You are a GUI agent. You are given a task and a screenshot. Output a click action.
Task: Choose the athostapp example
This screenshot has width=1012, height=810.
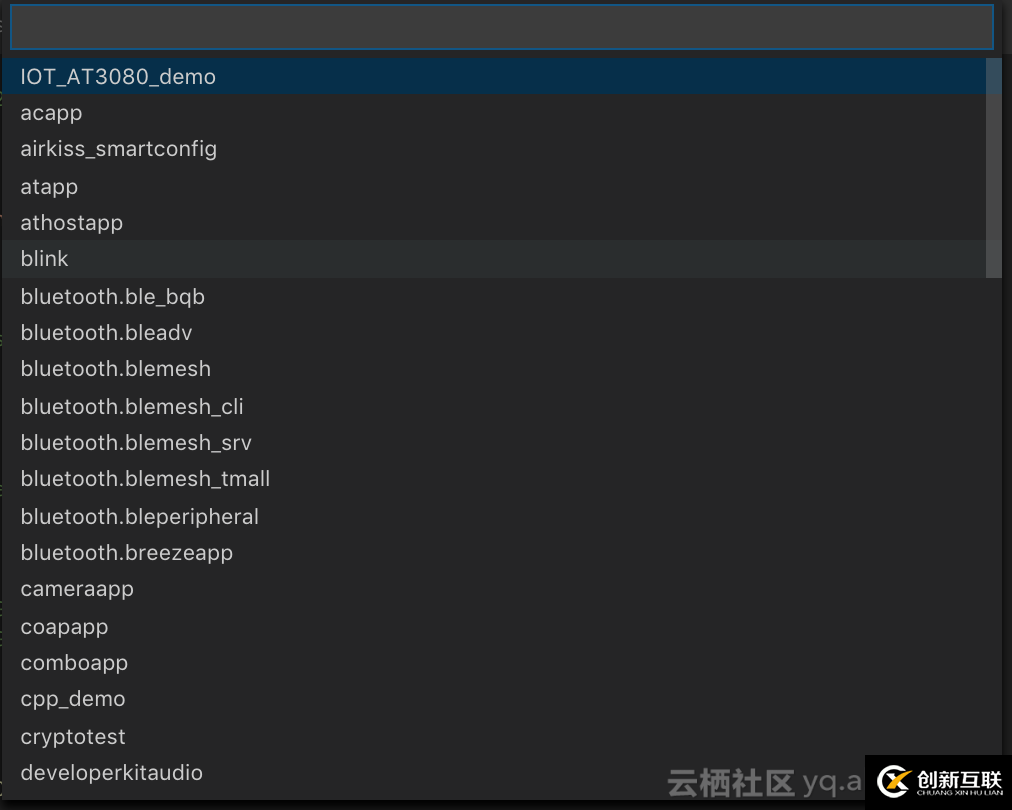71,222
